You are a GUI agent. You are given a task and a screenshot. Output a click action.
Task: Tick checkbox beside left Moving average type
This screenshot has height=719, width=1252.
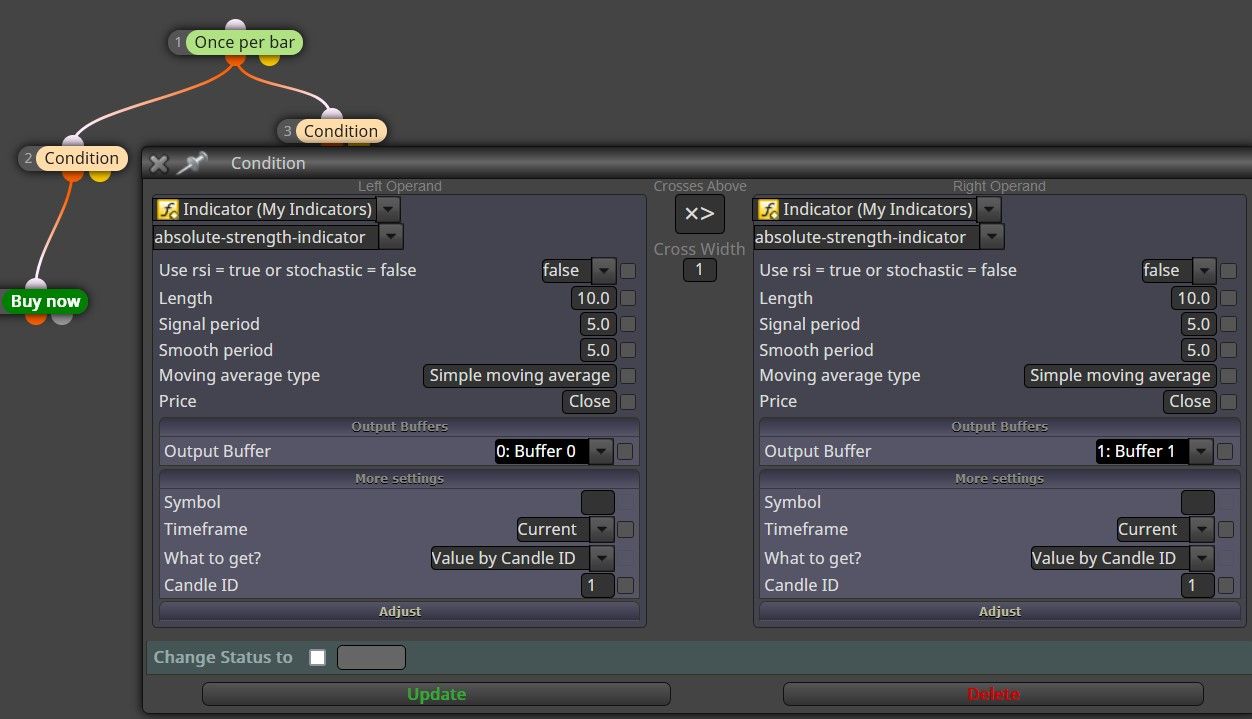click(628, 376)
